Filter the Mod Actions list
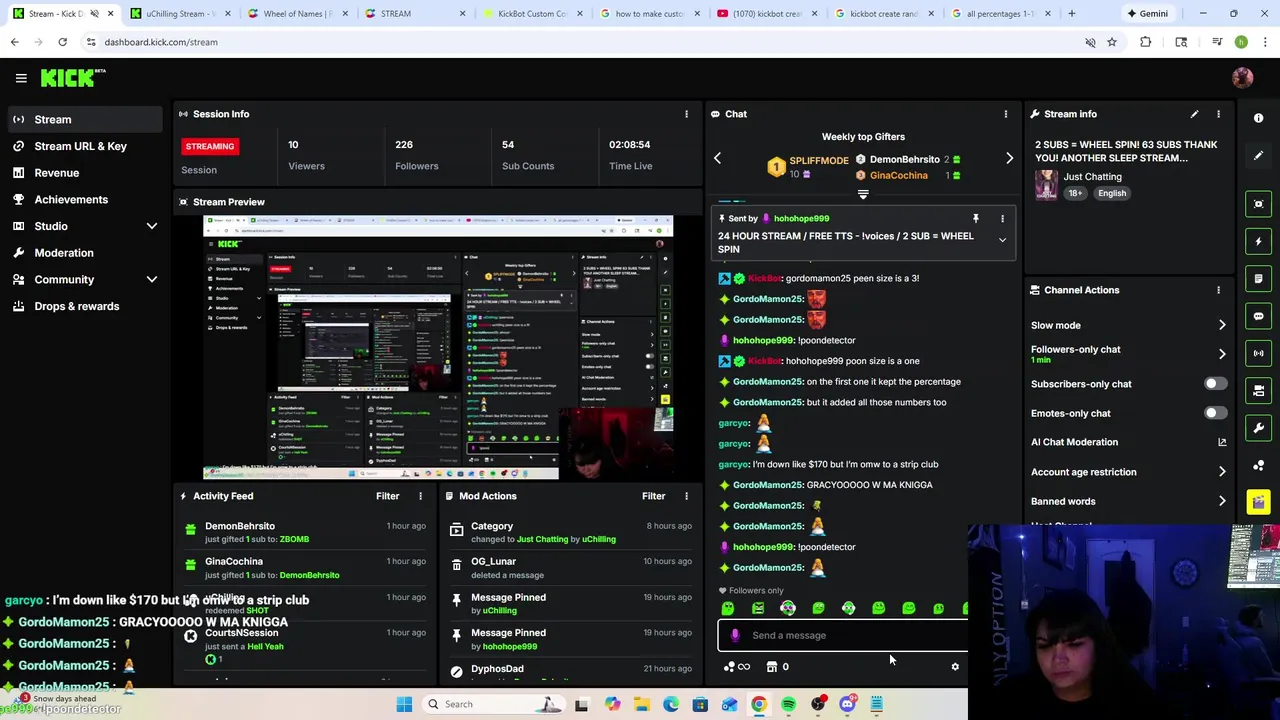Screen dimensions: 1280x720 tap(653, 496)
